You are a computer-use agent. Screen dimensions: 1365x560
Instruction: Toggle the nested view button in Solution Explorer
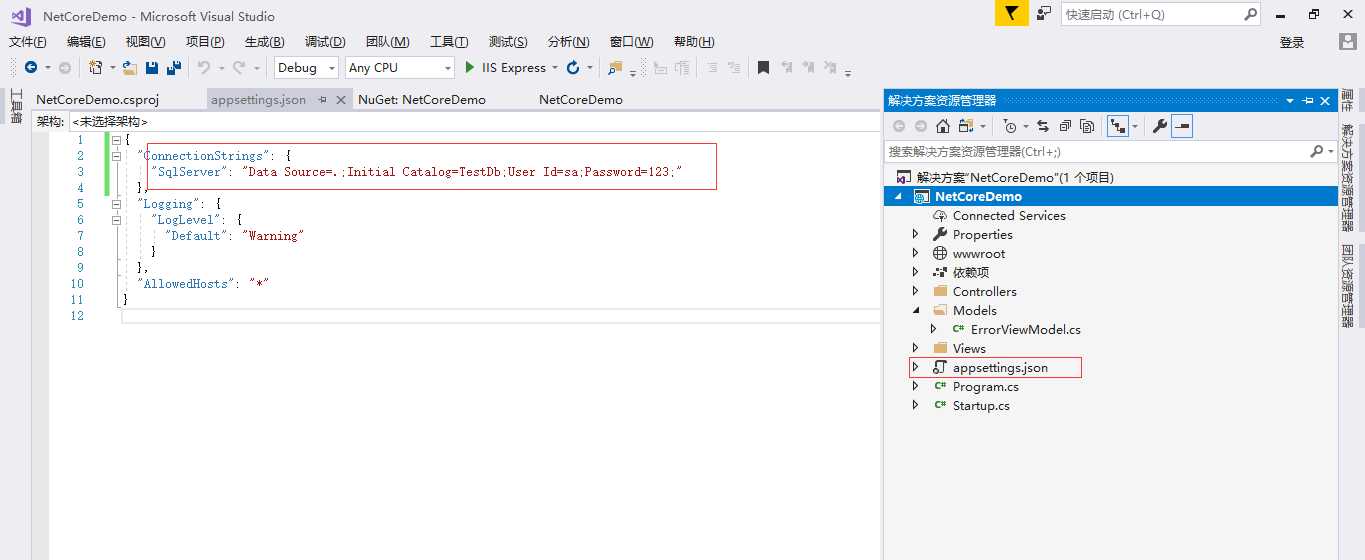1118,126
